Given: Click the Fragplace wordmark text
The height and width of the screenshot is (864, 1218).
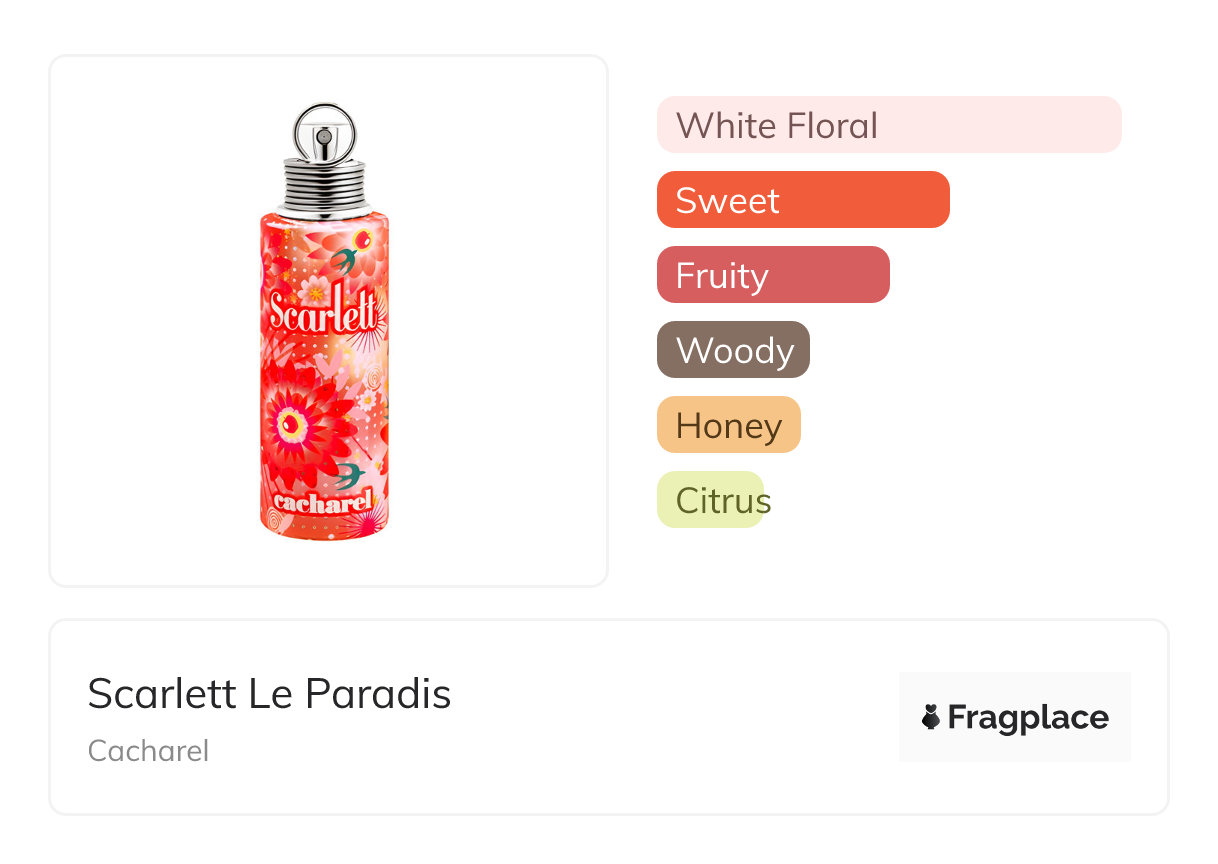Looking at the screenshot, I should (1028, 717).
